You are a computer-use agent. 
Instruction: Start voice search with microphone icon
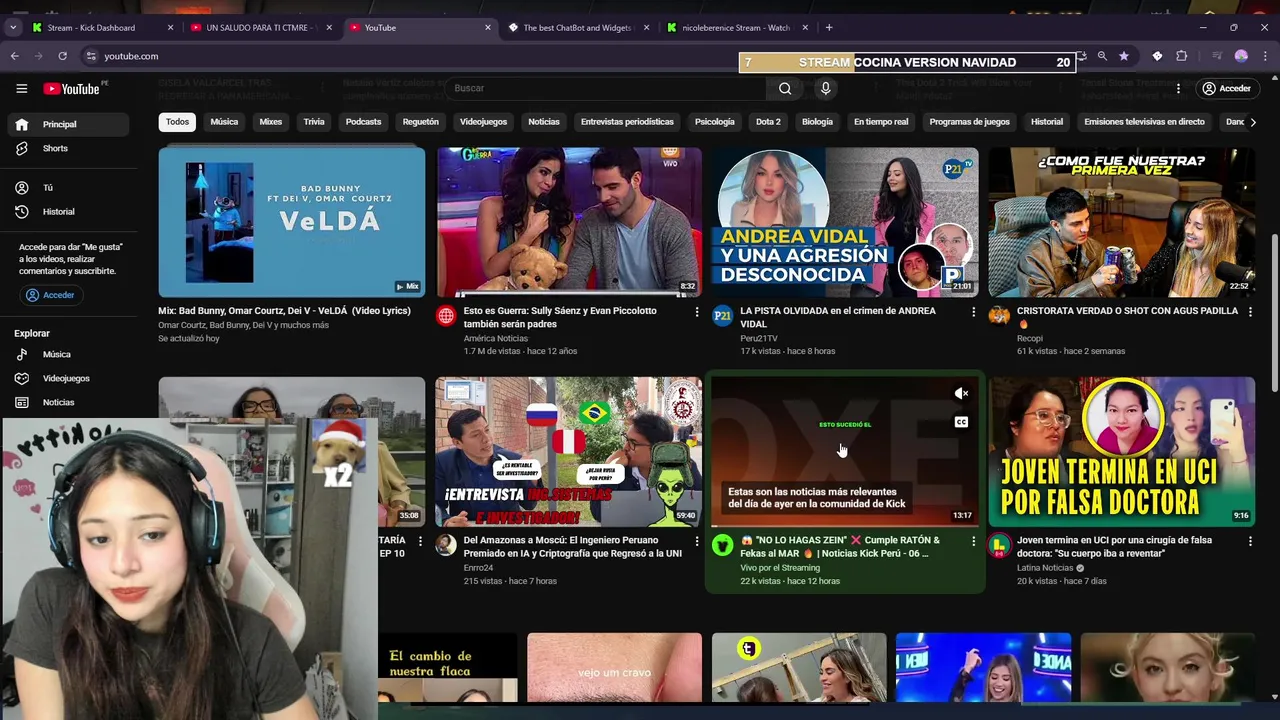(x=825, y=89)
